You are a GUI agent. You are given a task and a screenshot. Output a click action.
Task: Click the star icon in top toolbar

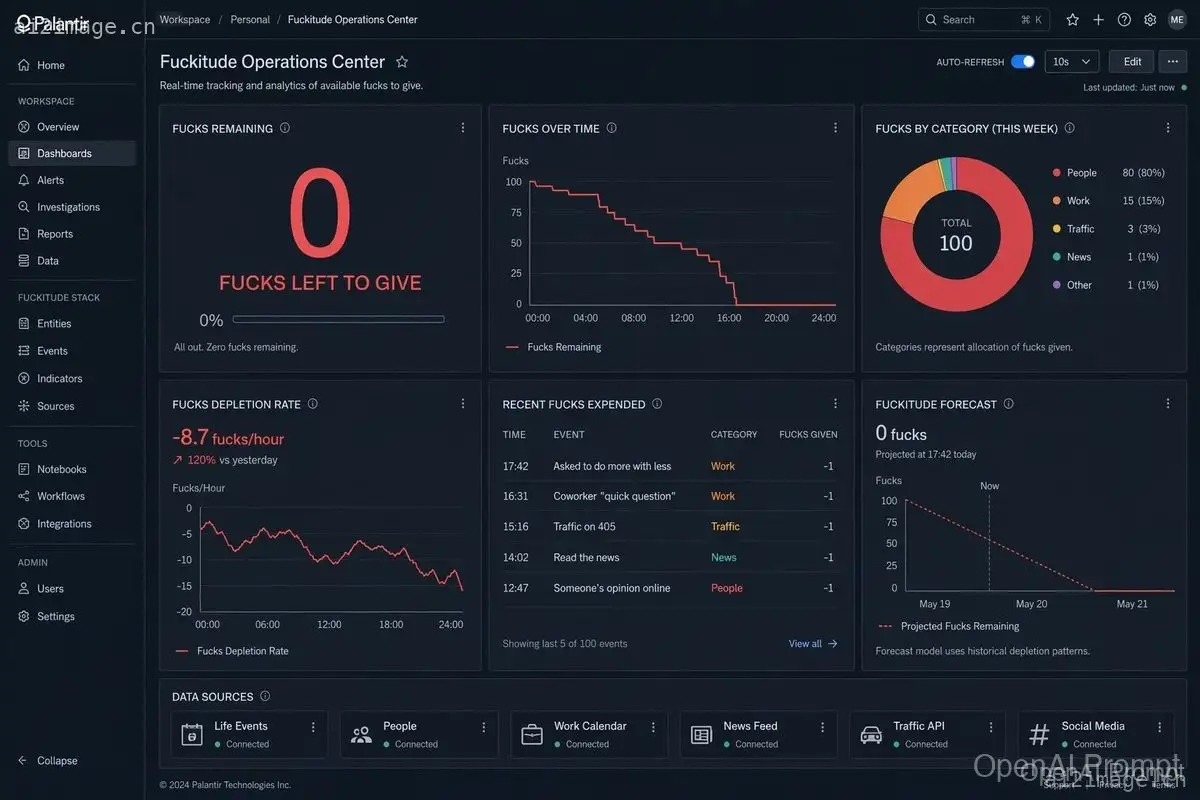pos(1072,19)
